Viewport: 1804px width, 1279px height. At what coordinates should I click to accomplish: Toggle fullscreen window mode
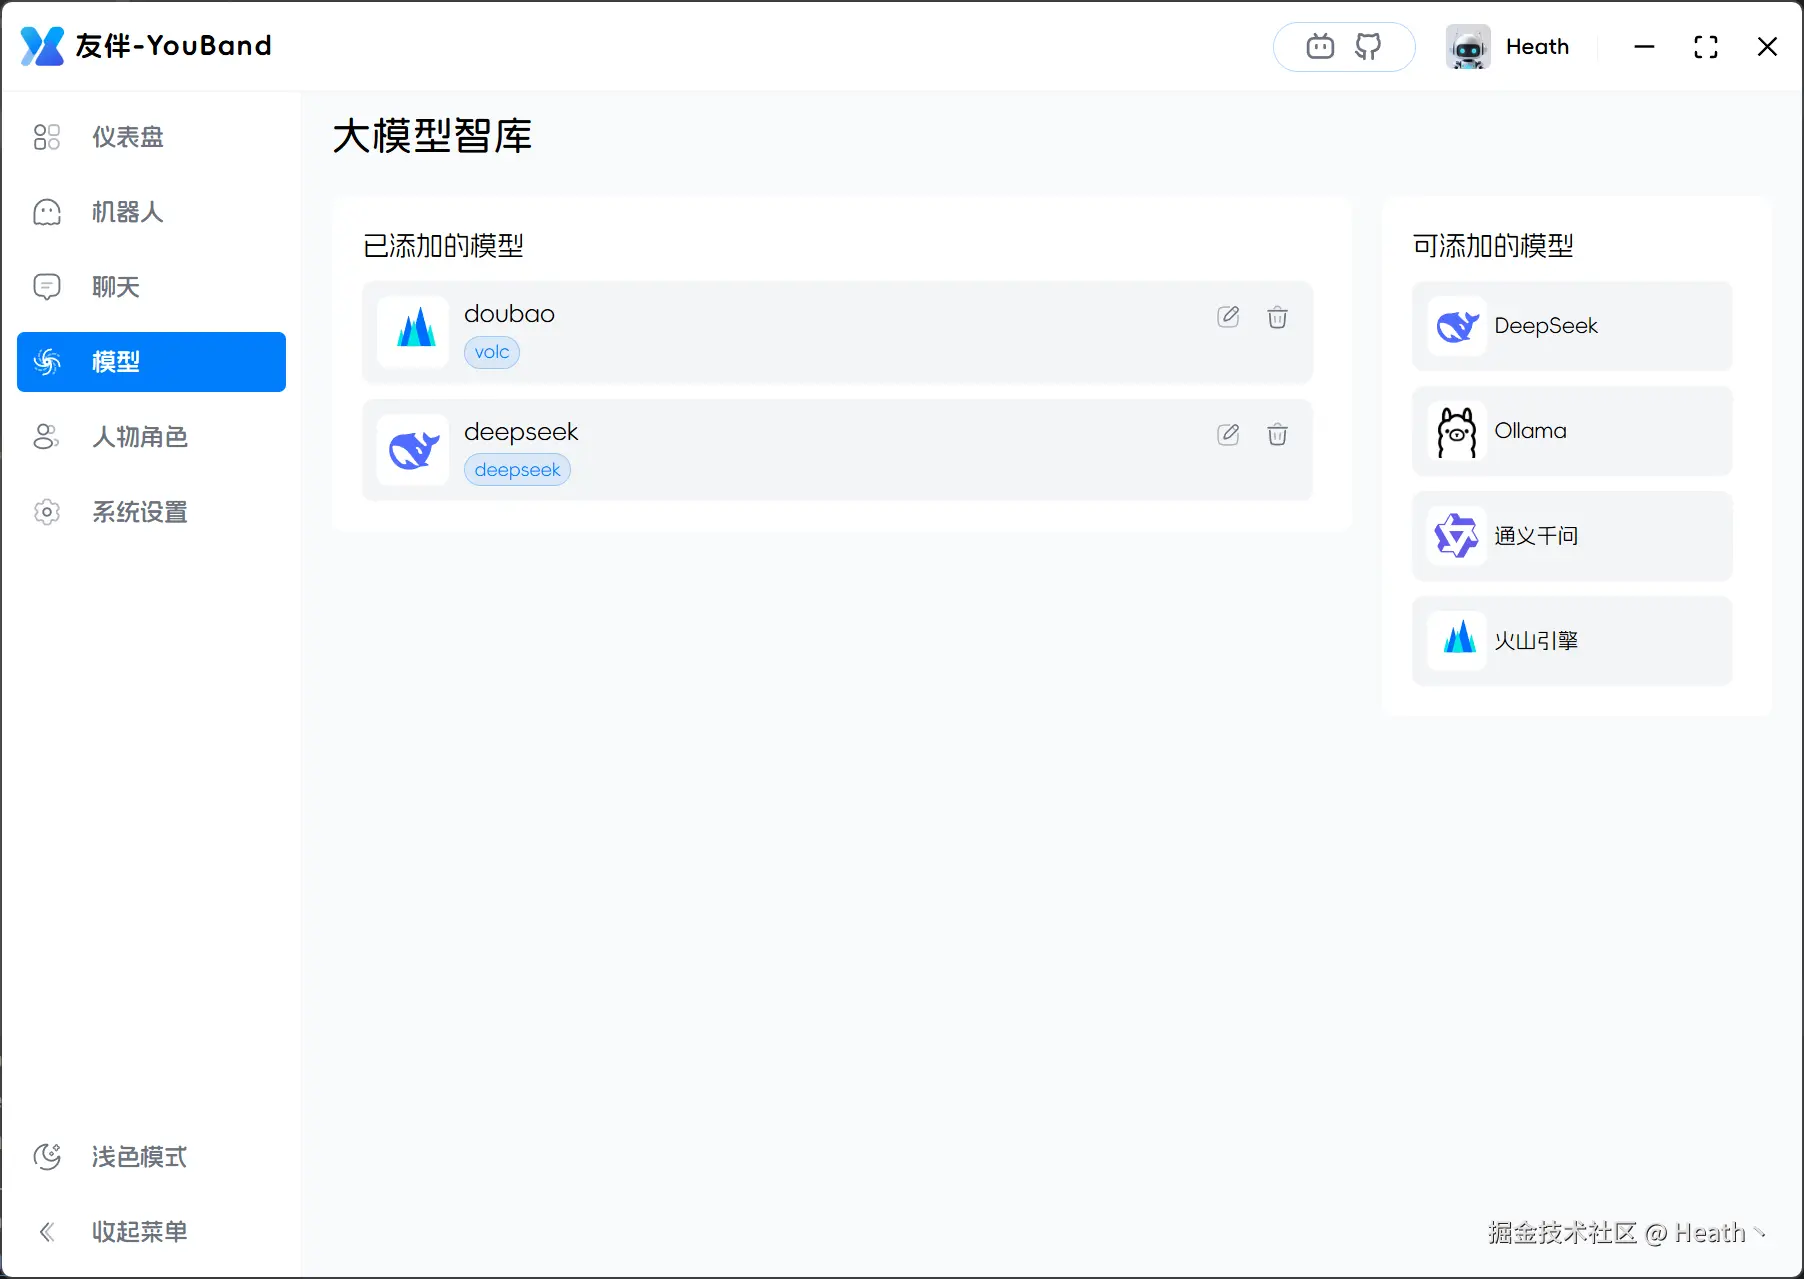coord(1706,47)
